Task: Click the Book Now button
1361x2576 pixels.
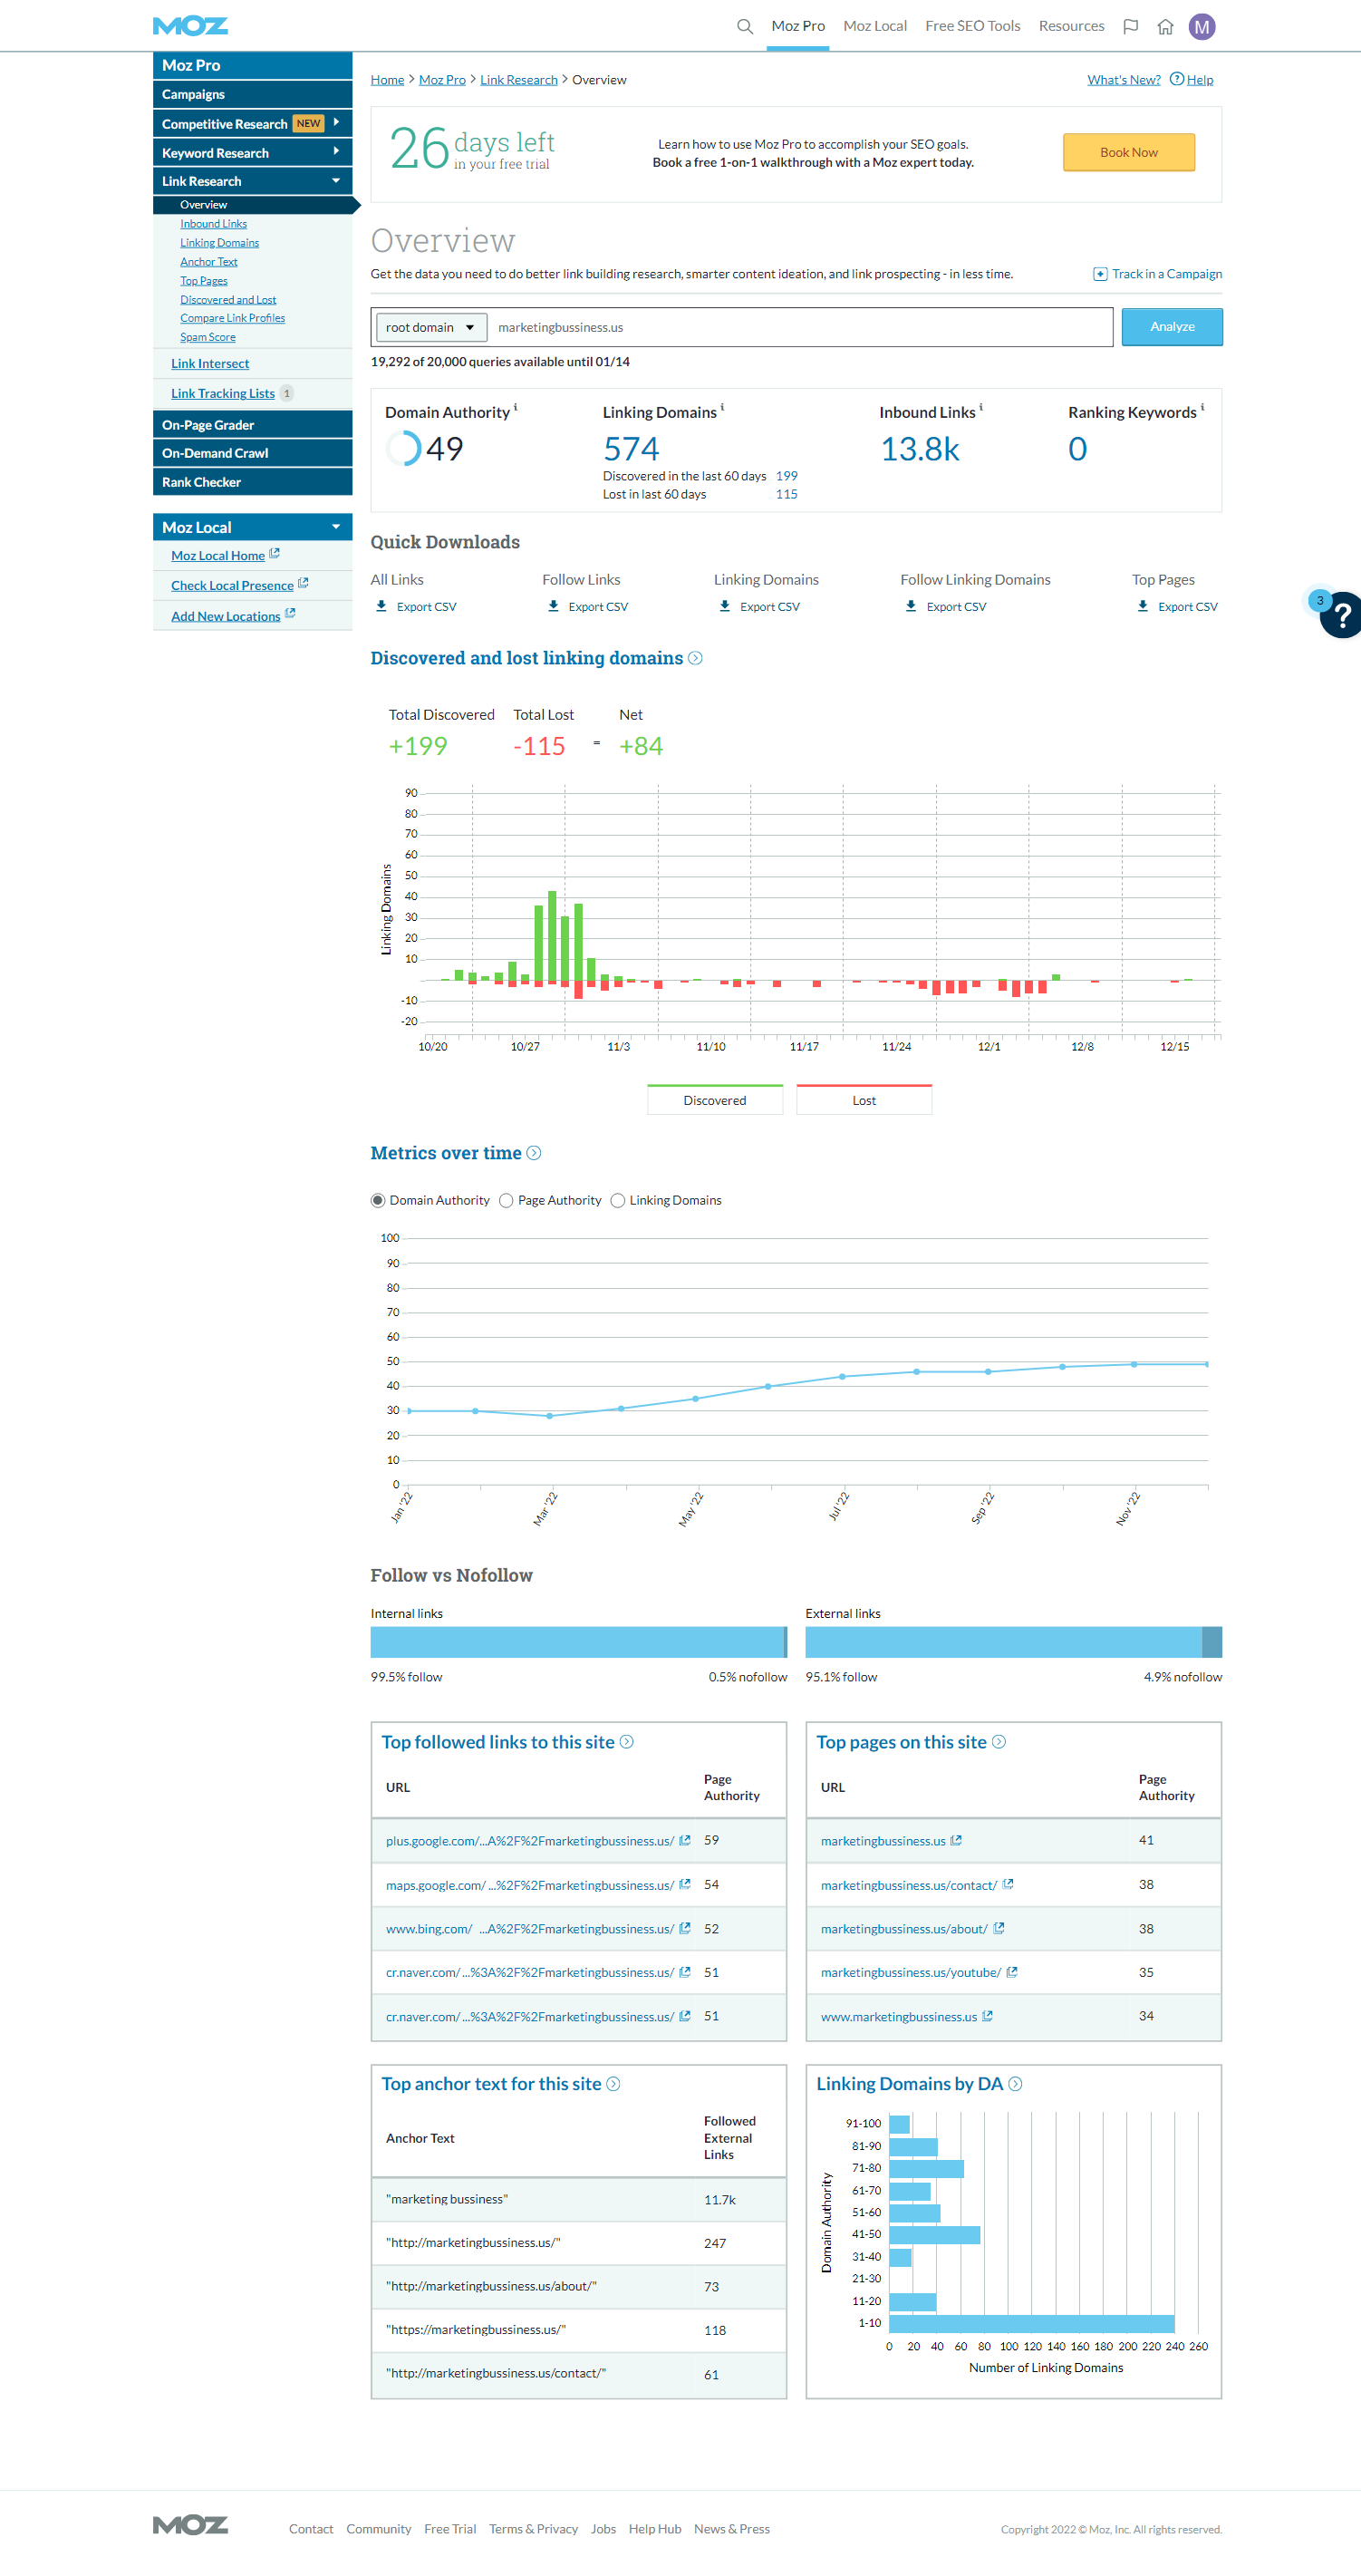Action: 1129,152
